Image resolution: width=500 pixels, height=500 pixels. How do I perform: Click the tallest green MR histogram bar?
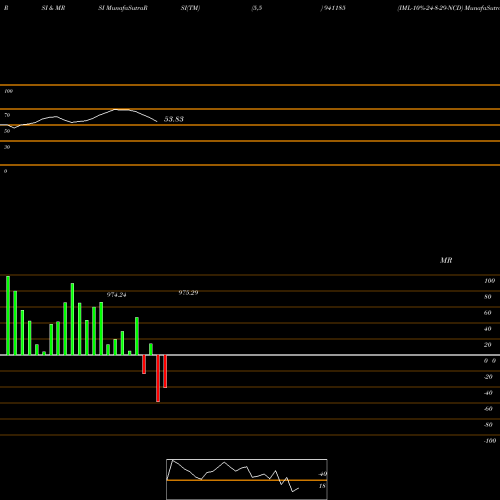(x=8, y=315)
